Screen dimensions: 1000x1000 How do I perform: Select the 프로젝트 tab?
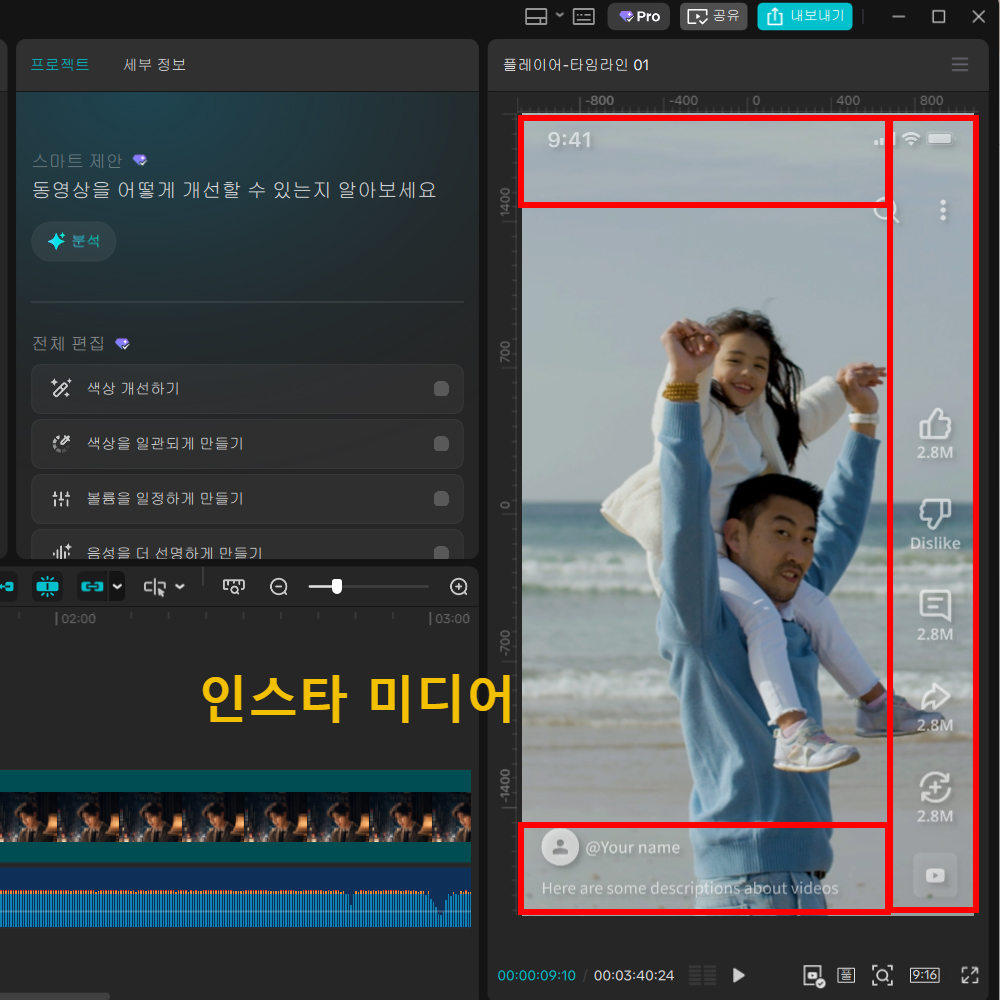coord(60,64)
